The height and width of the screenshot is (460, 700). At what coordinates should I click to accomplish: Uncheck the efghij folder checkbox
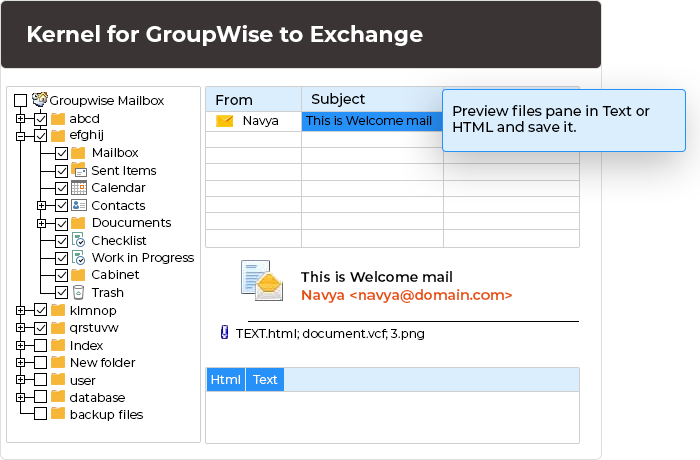(41, 136)
